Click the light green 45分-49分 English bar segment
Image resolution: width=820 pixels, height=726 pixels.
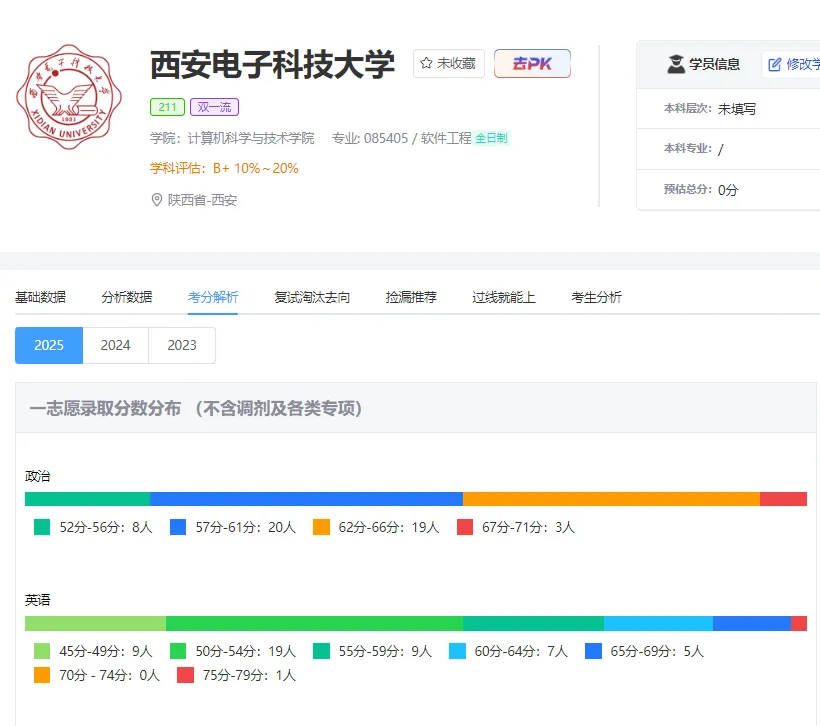pos(95,623)
